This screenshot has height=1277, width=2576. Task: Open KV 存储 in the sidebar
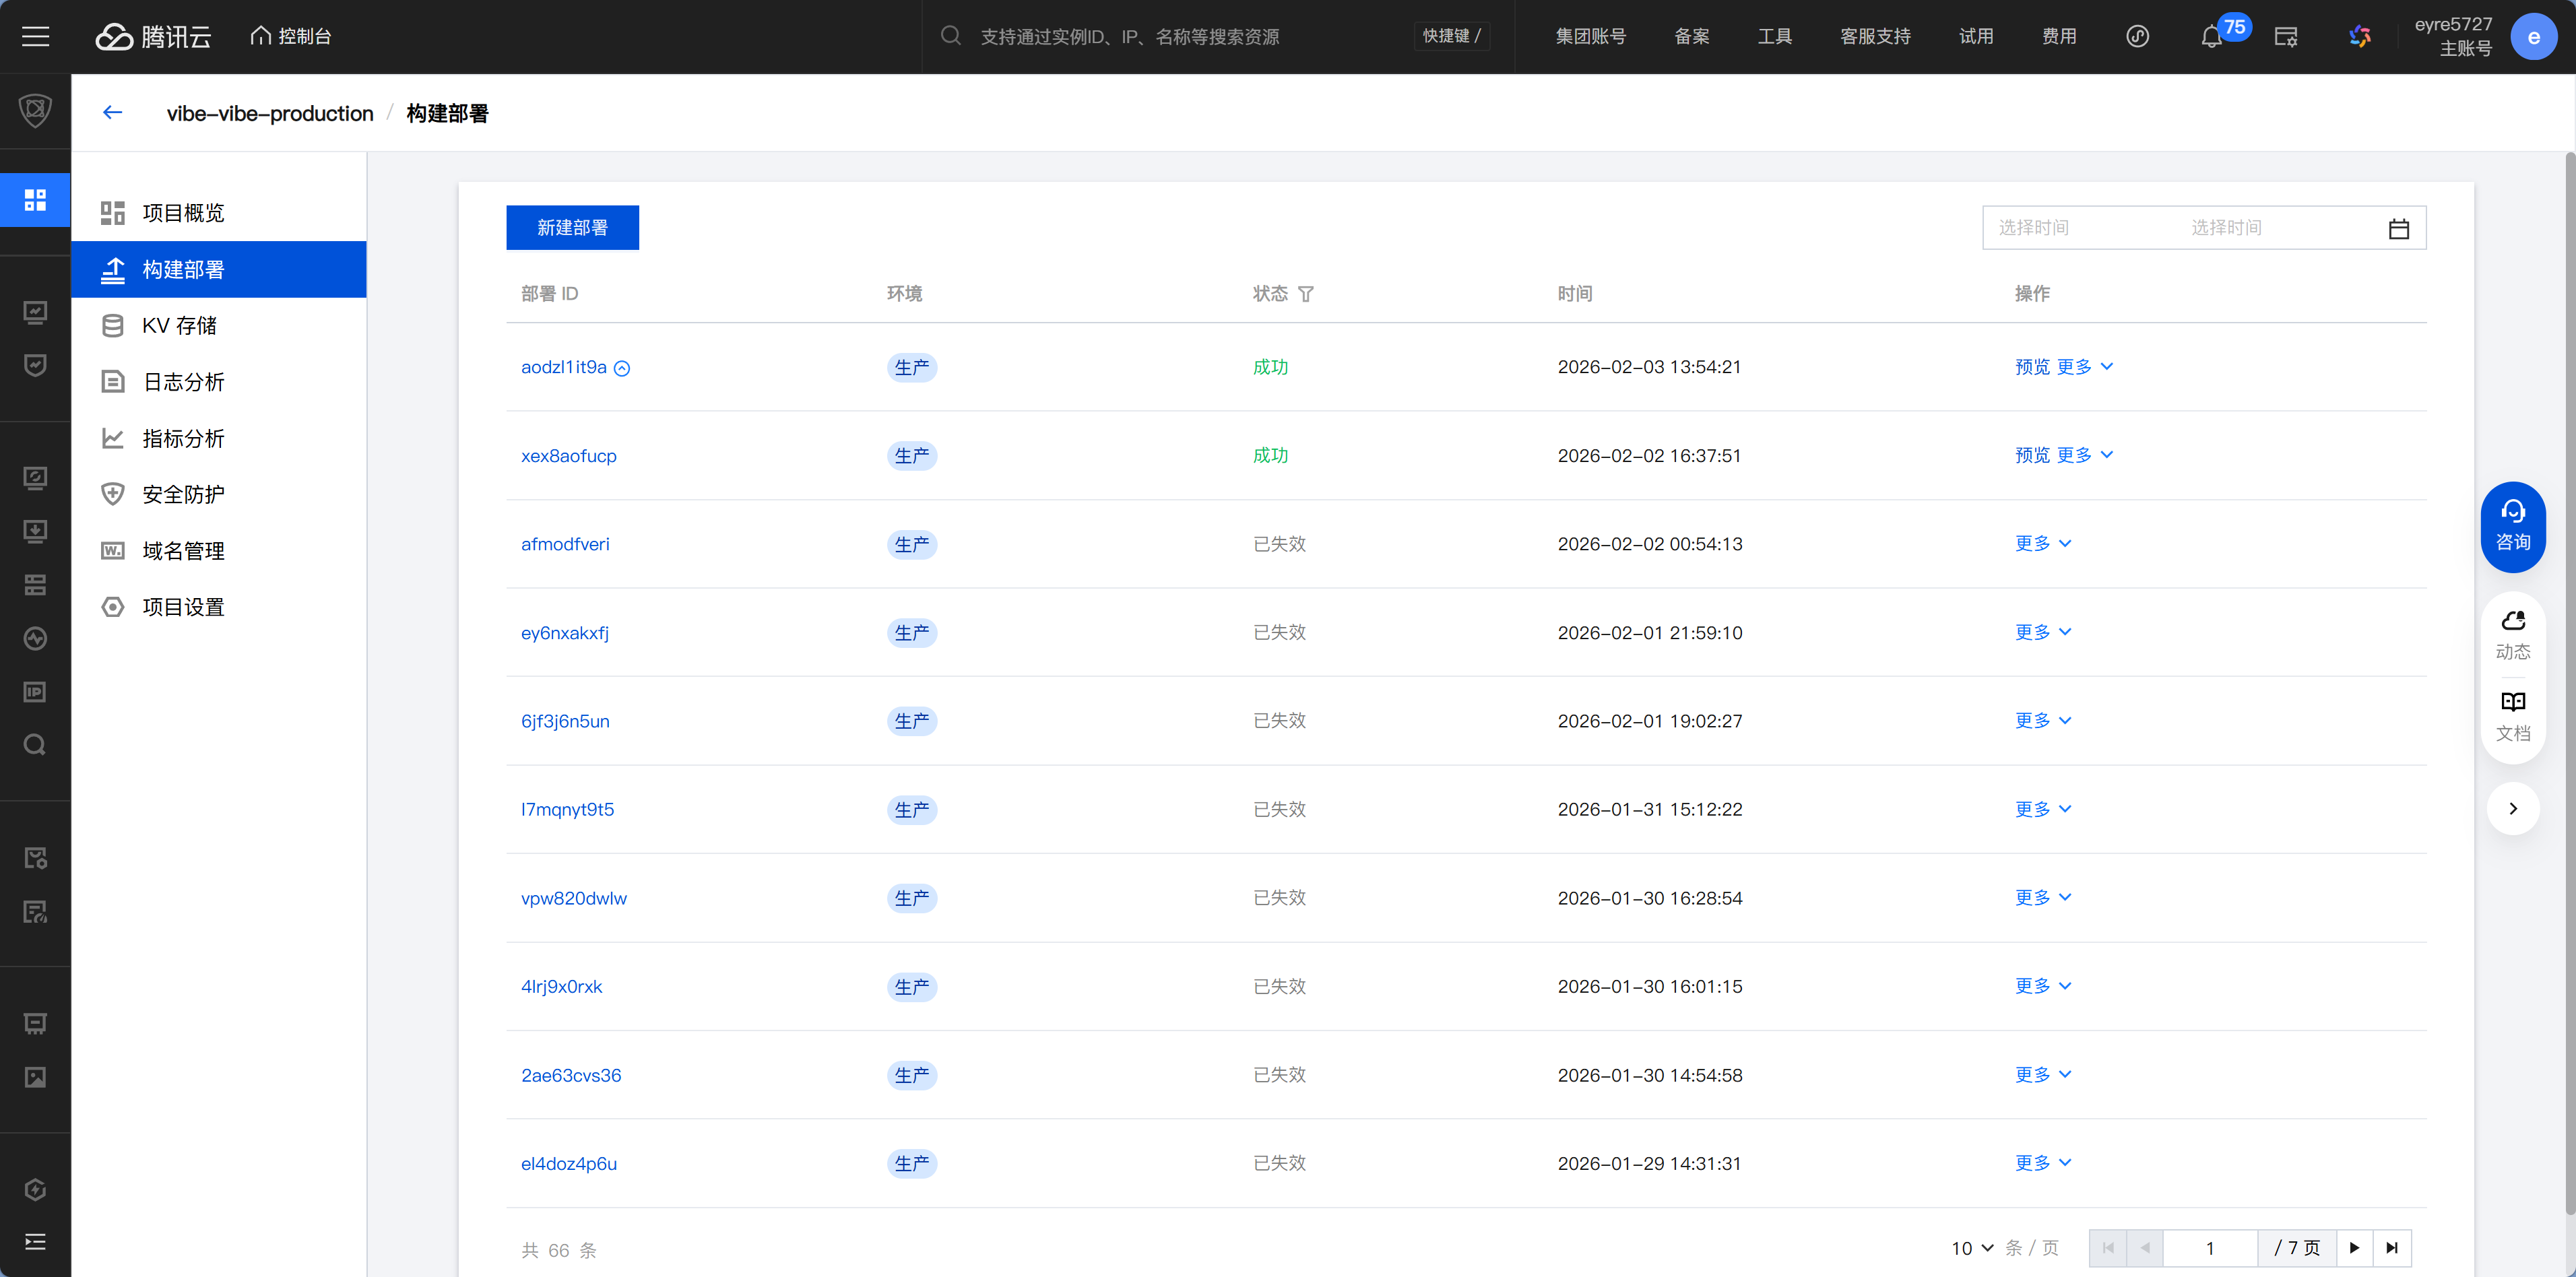coord(179,326)
